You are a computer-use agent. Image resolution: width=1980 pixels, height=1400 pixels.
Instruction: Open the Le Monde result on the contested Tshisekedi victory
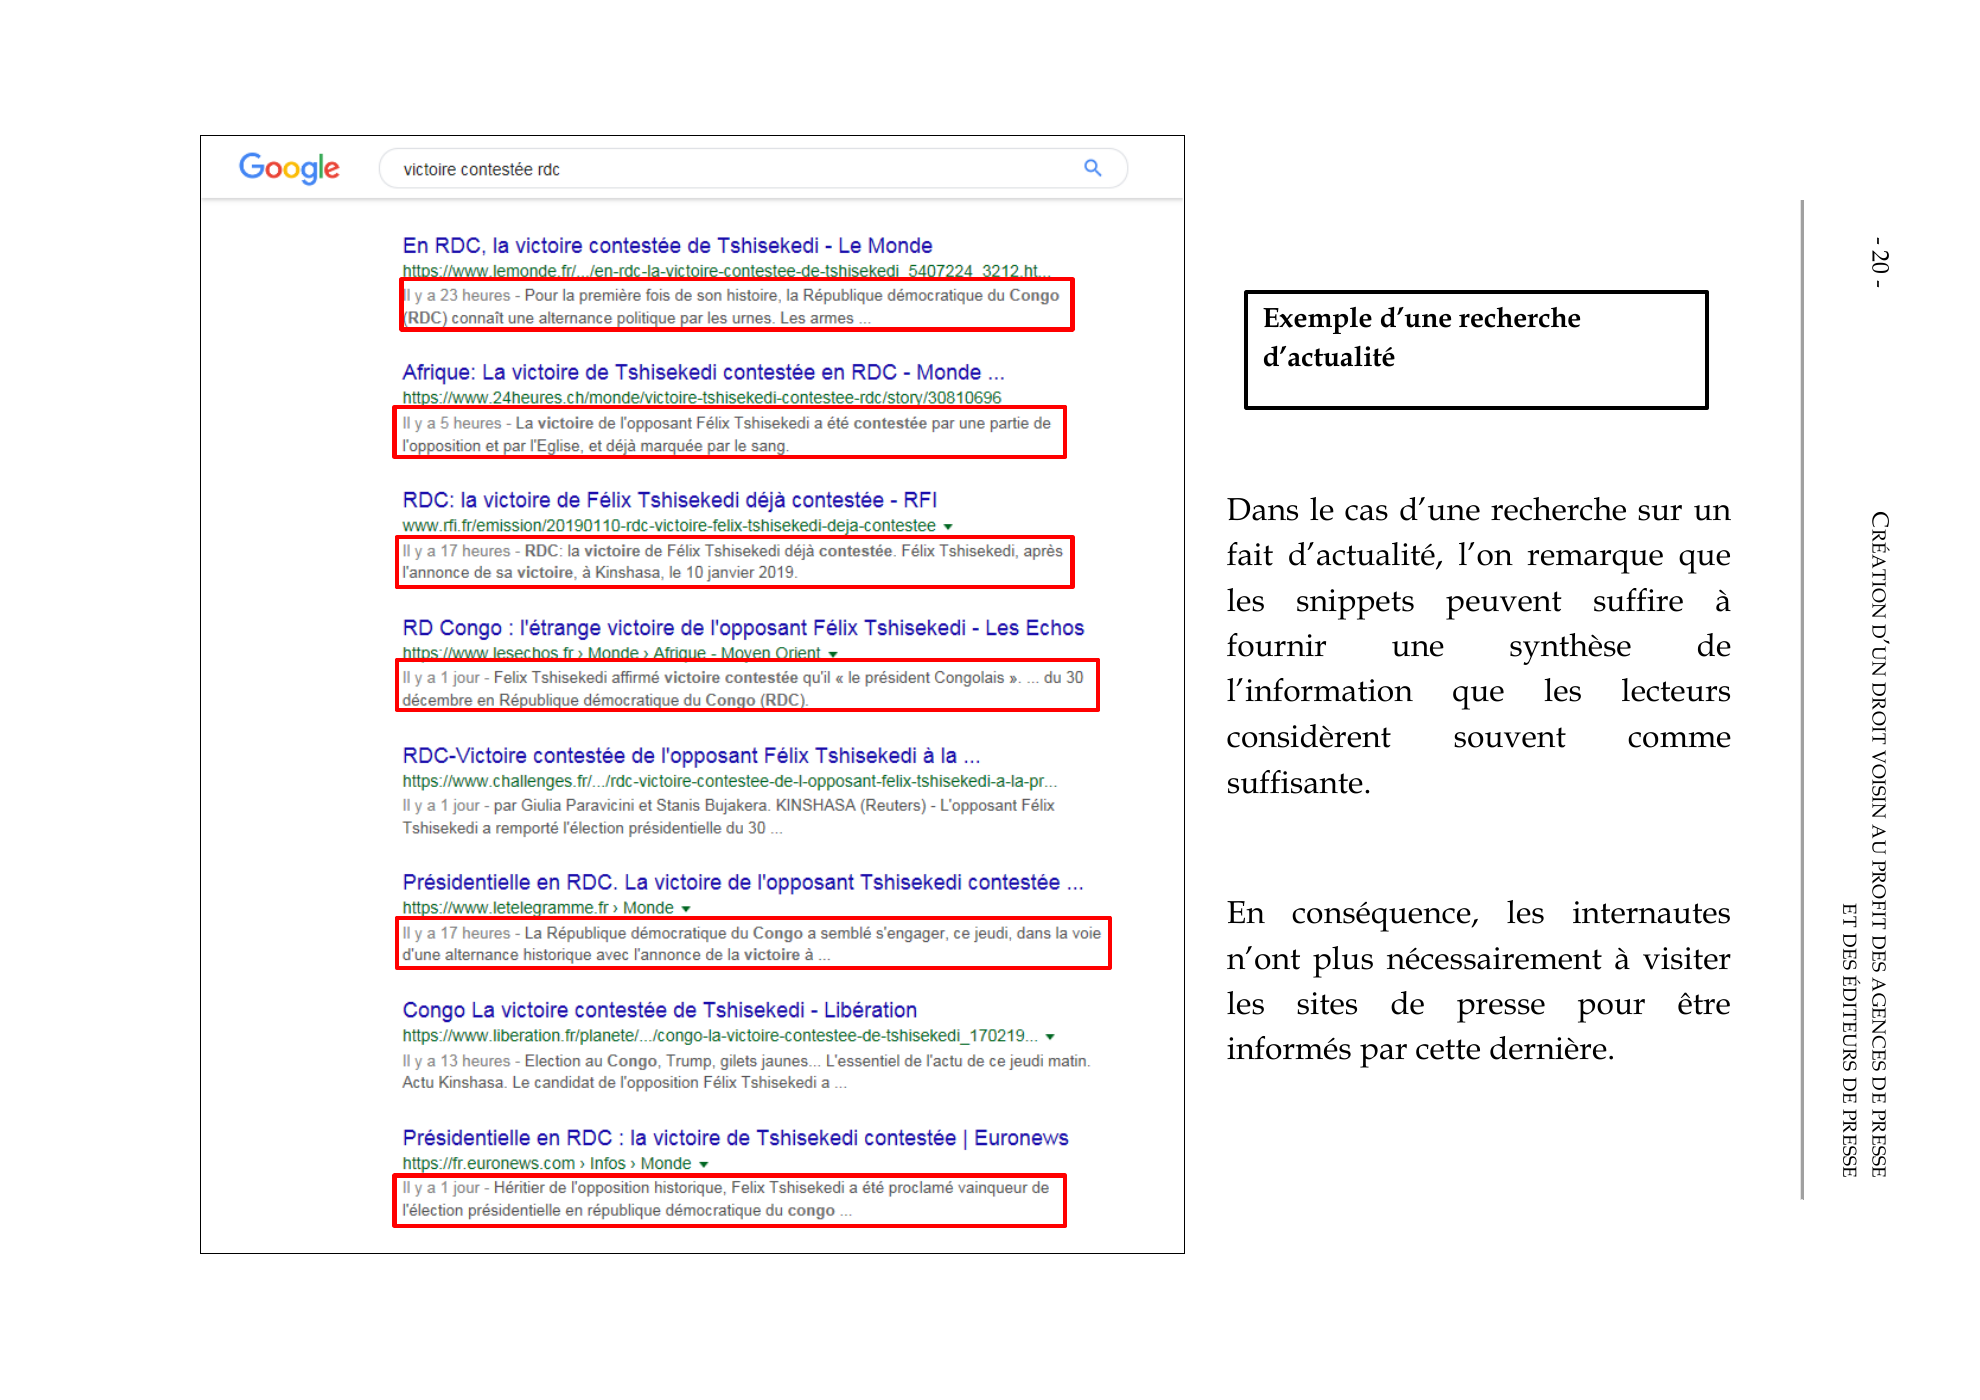tap(667, 245)
